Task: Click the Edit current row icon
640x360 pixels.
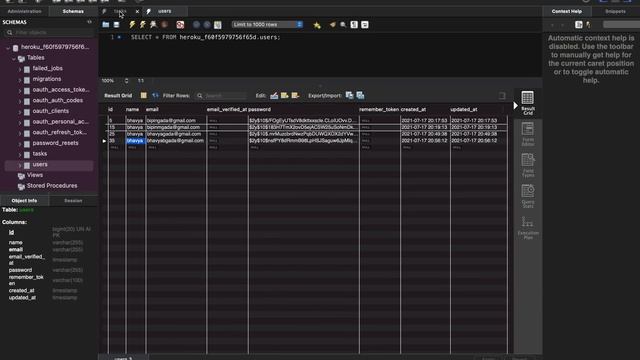Action: (x=274, y=96)
